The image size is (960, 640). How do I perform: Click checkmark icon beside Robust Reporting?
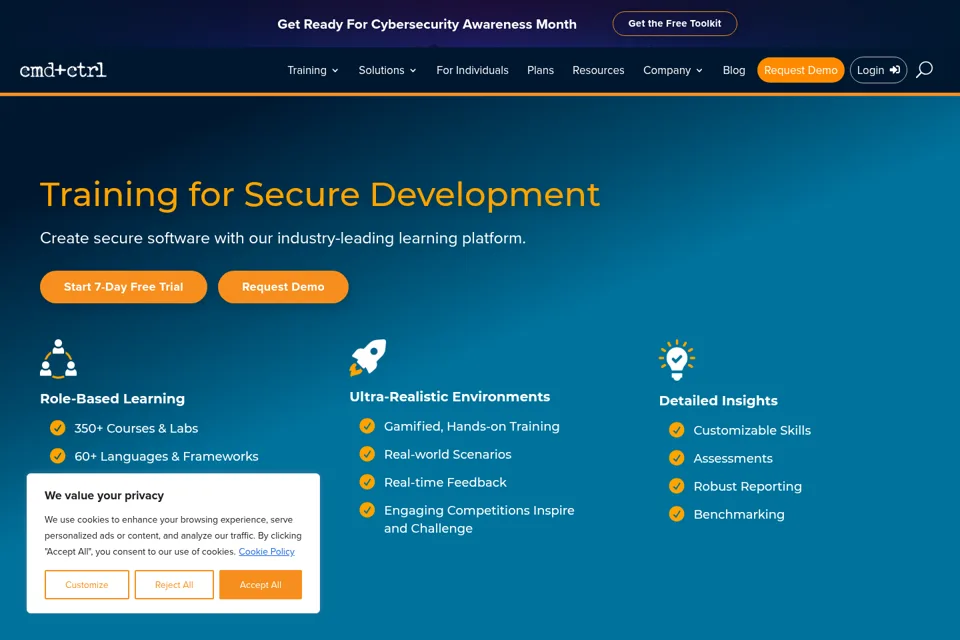pyautogui.click(x=677, y=486)
